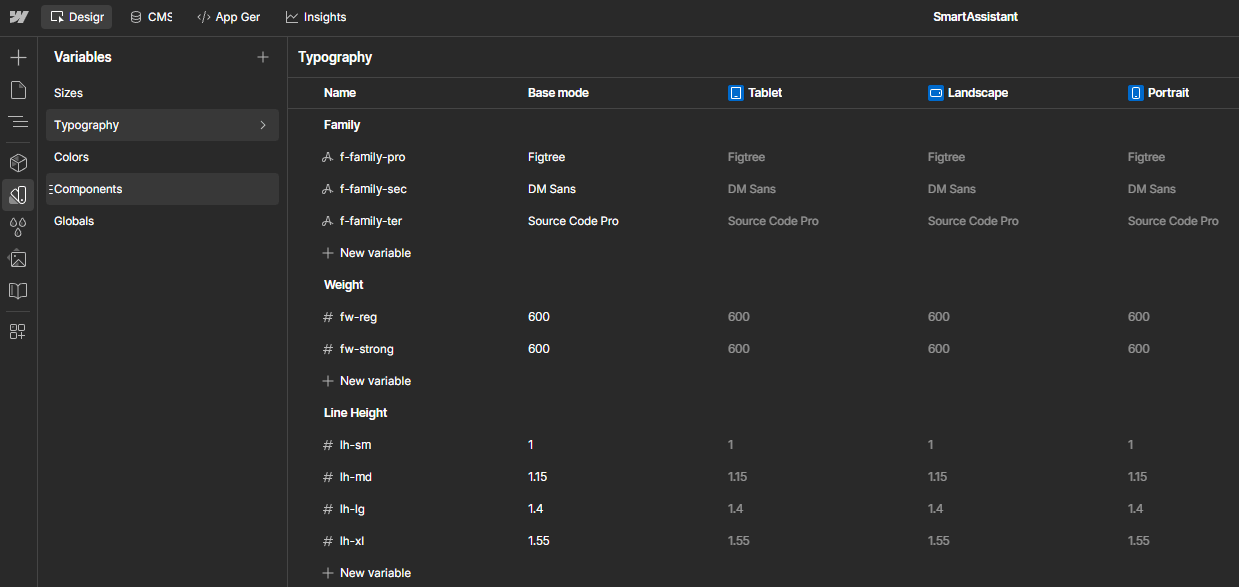The image size is (1239, 587).
Task: Click the Name column header
Action: click(x=340, y=93)
